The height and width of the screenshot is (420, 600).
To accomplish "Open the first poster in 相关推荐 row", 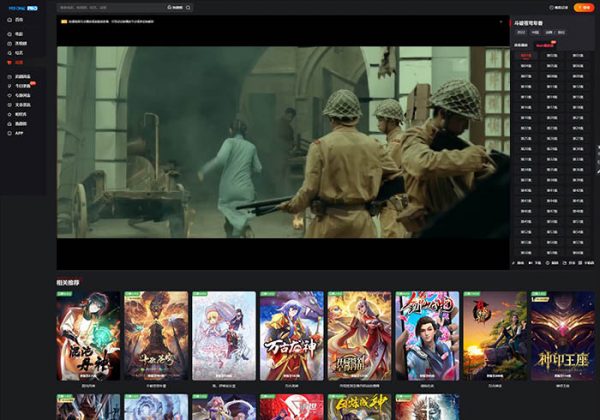I will pos(89,337).
